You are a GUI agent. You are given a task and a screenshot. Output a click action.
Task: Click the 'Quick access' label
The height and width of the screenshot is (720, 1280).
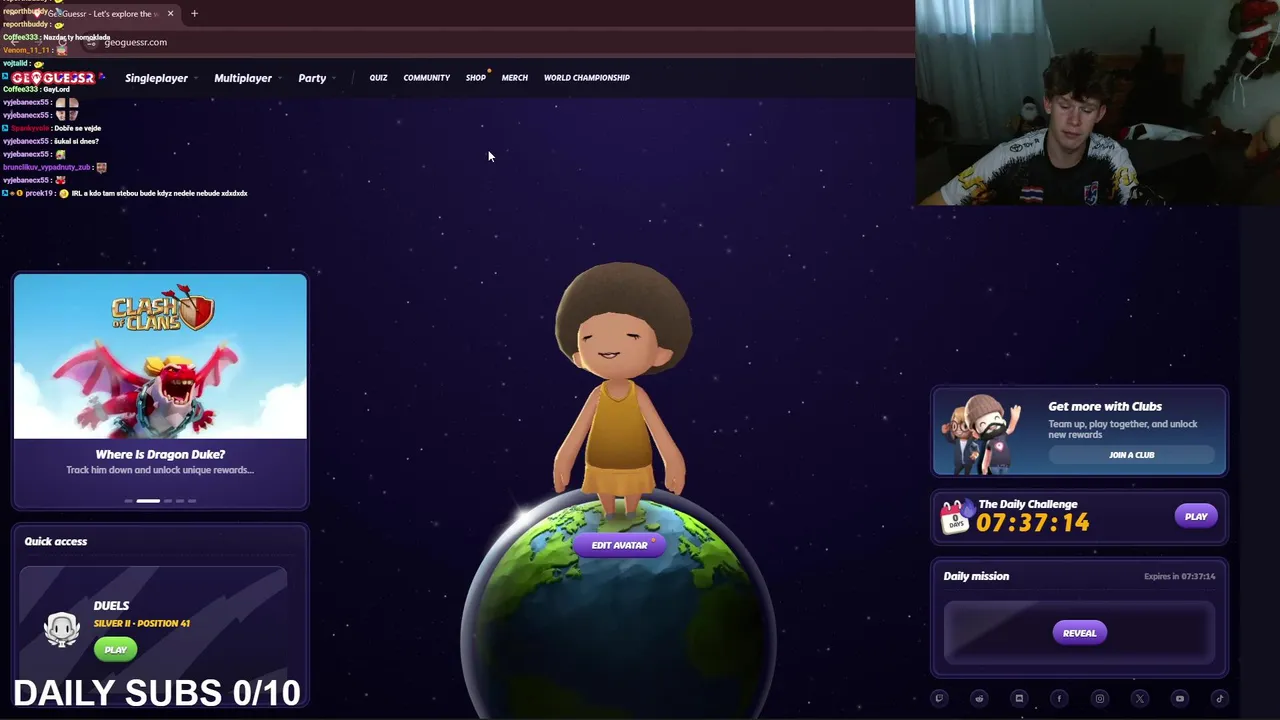(x=56, y=541)
